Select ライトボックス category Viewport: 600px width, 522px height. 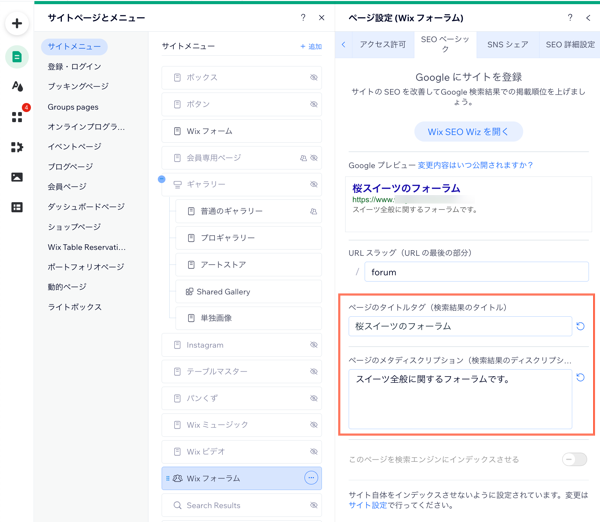coord(75,307)
